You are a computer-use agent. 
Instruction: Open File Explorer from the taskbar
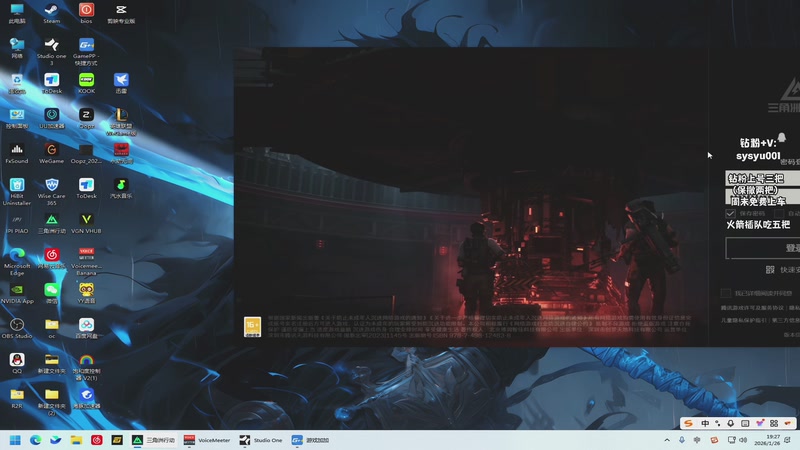pyautogui.click(x=76, y=440)
